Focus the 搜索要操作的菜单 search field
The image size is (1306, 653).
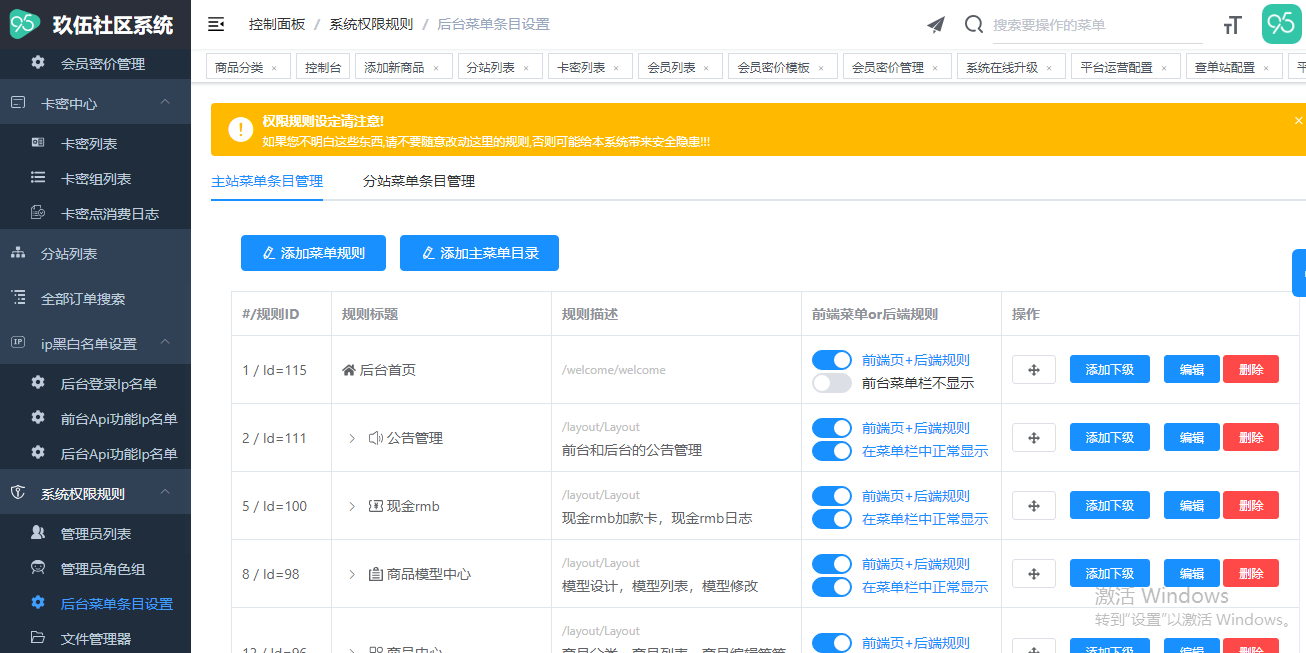pyautogui.click(x=1097, y=25)
